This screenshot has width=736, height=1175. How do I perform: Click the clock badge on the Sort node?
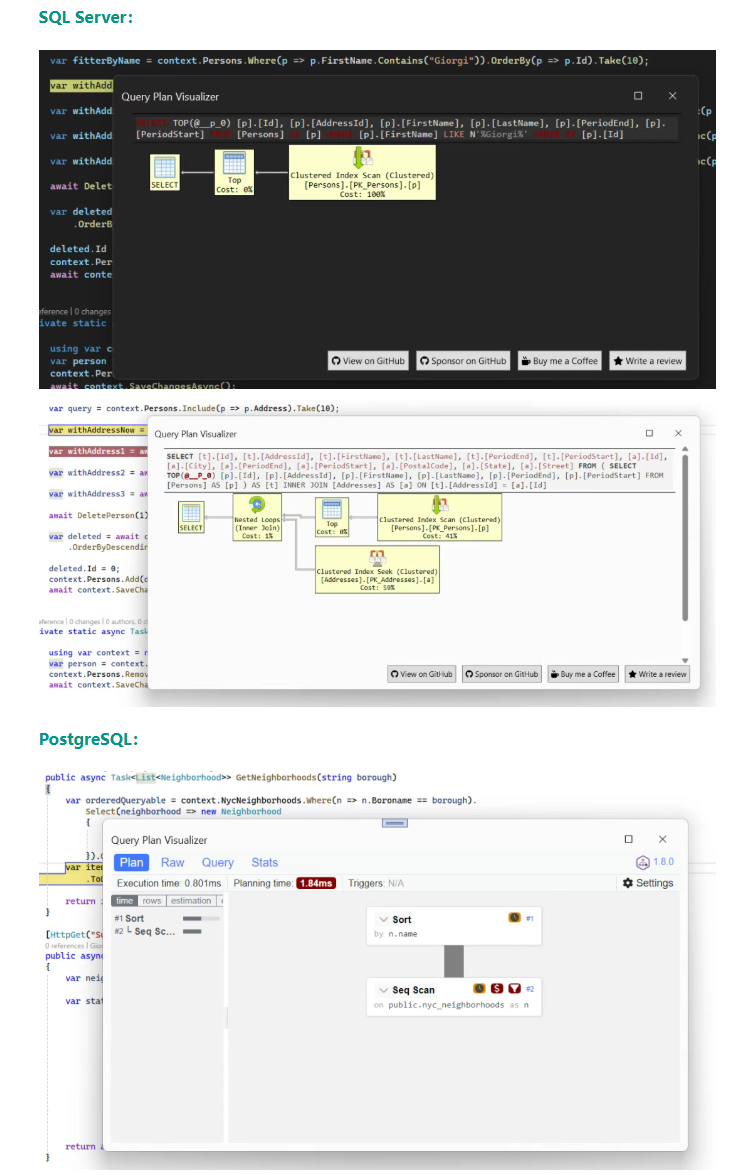(514, 917)
